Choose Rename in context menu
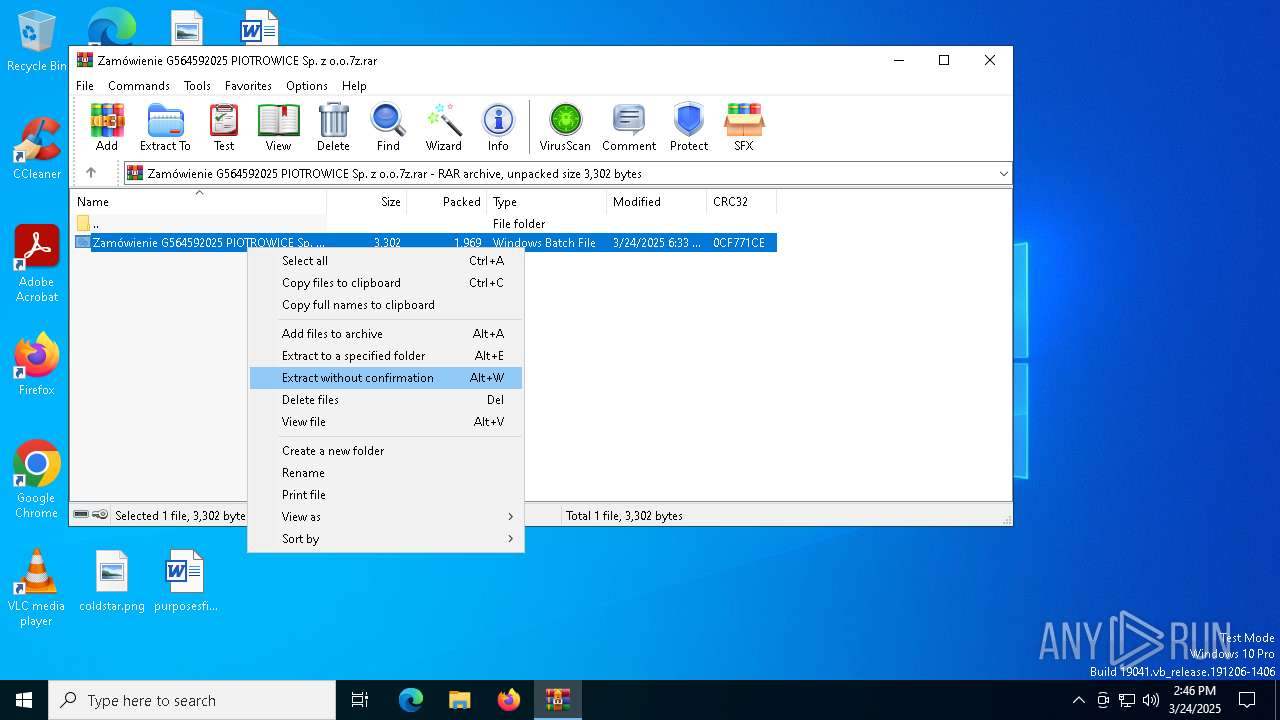 386,473
